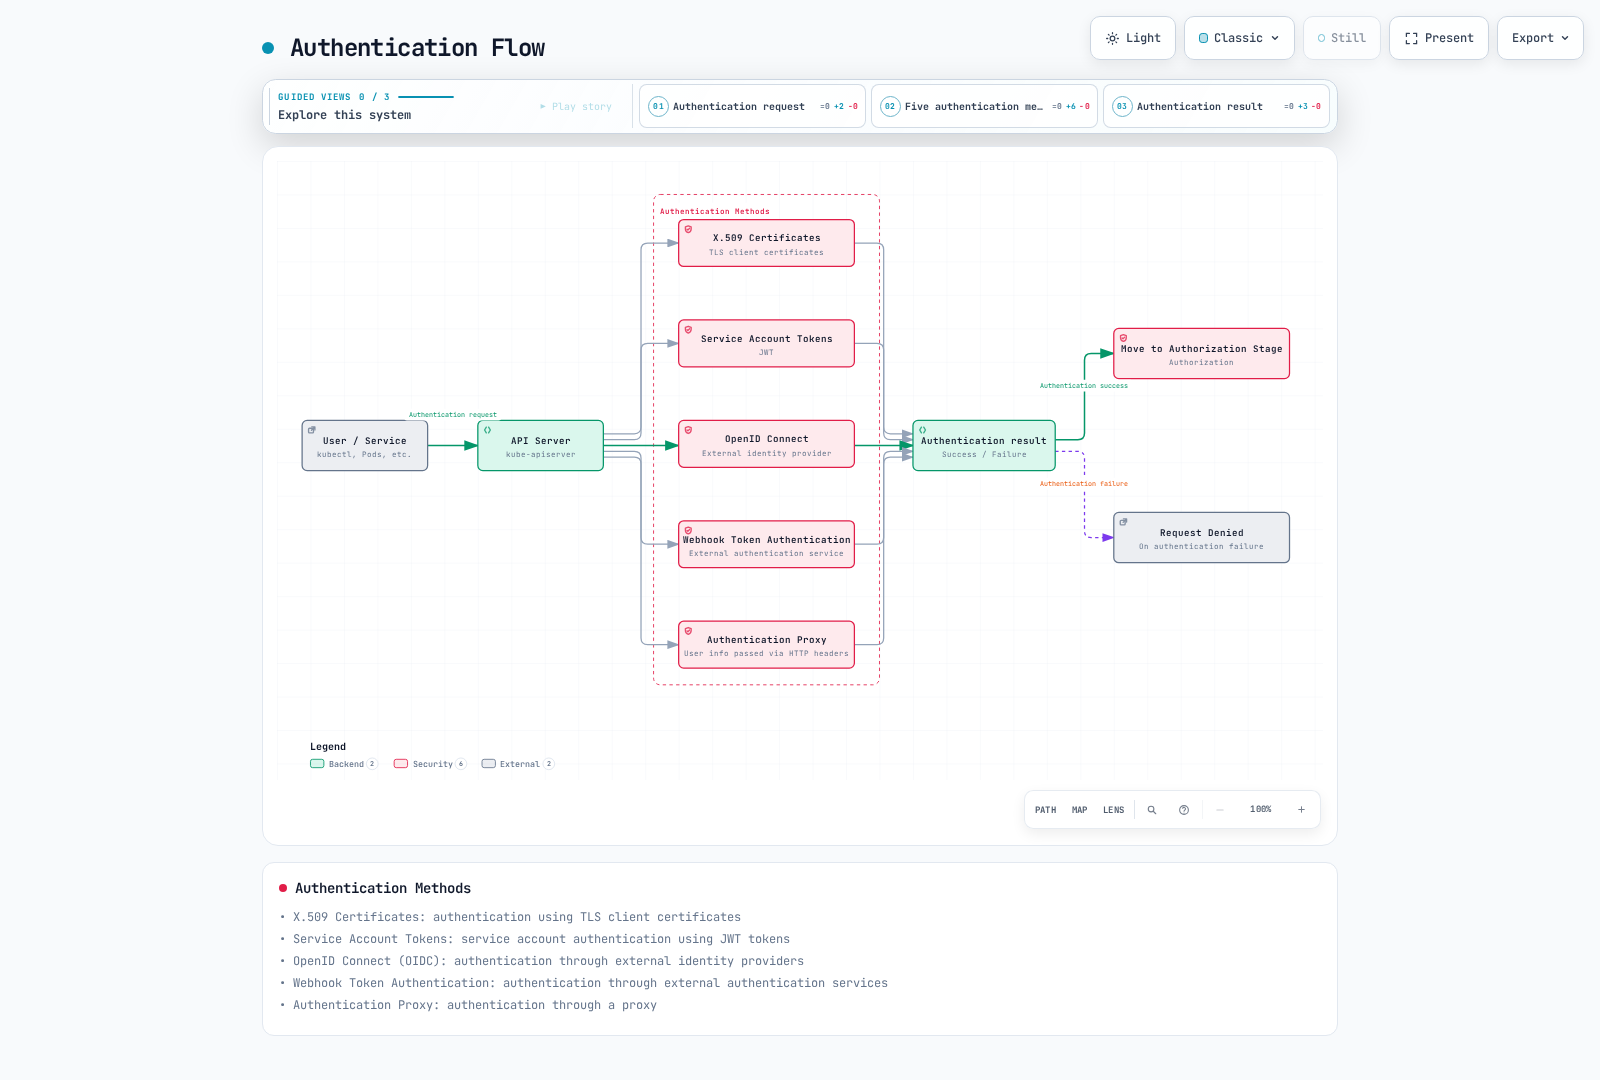Image resolution: width=1600 pixels, height=1080 pixels.
Task: Click the search magnifier icon
Action: [x=1152, y=810]
